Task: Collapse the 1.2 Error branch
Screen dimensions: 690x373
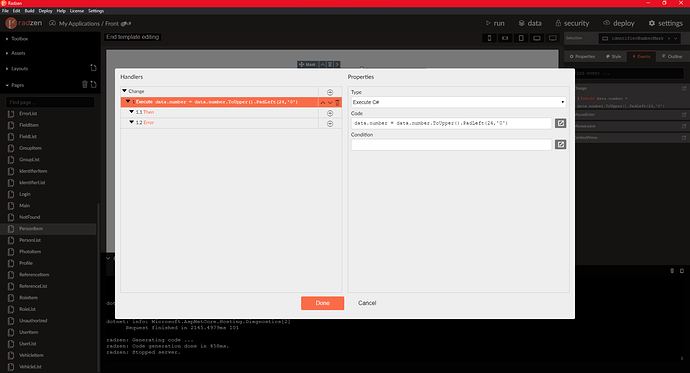Action: 131,122
